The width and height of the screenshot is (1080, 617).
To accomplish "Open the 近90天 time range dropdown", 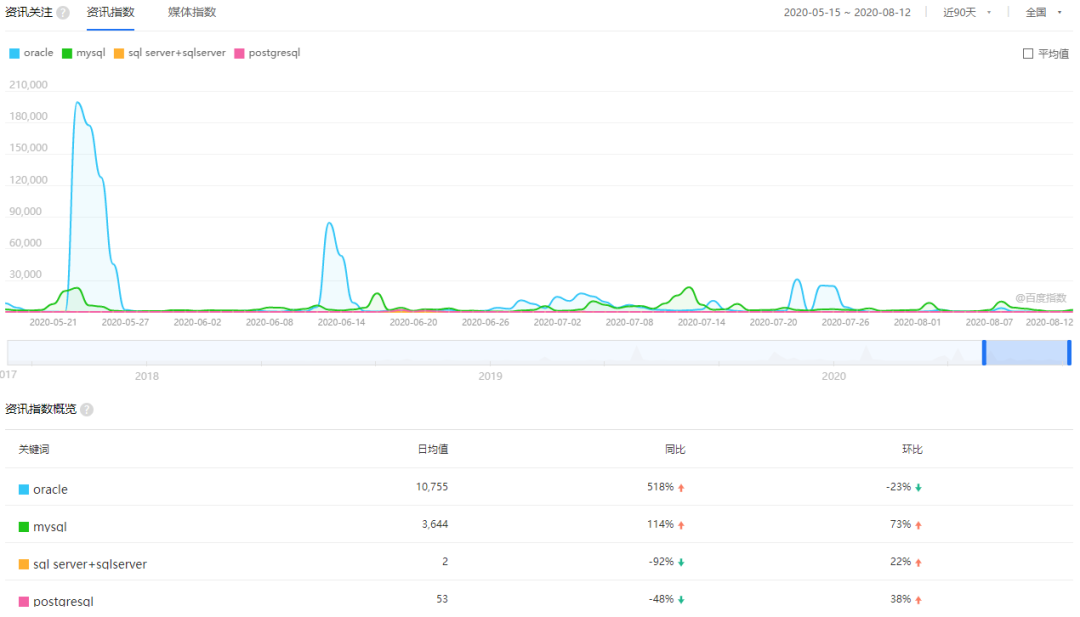I will click(967, 12).
